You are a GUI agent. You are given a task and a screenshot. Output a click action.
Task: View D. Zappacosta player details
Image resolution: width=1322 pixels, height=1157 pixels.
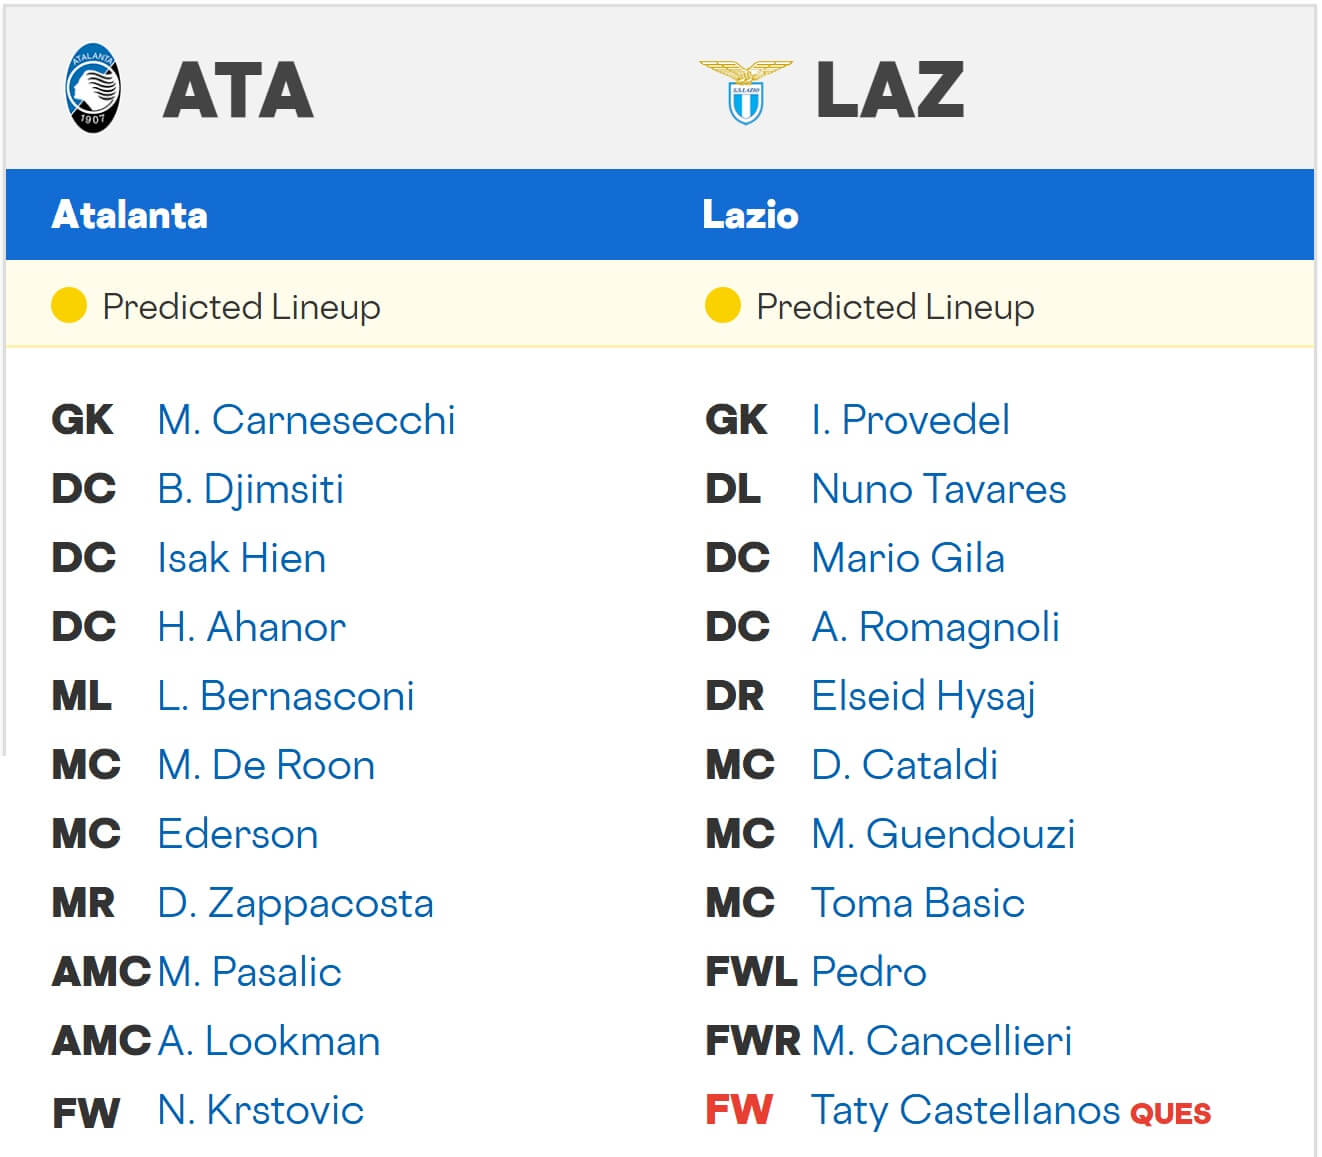click(295, 903)
